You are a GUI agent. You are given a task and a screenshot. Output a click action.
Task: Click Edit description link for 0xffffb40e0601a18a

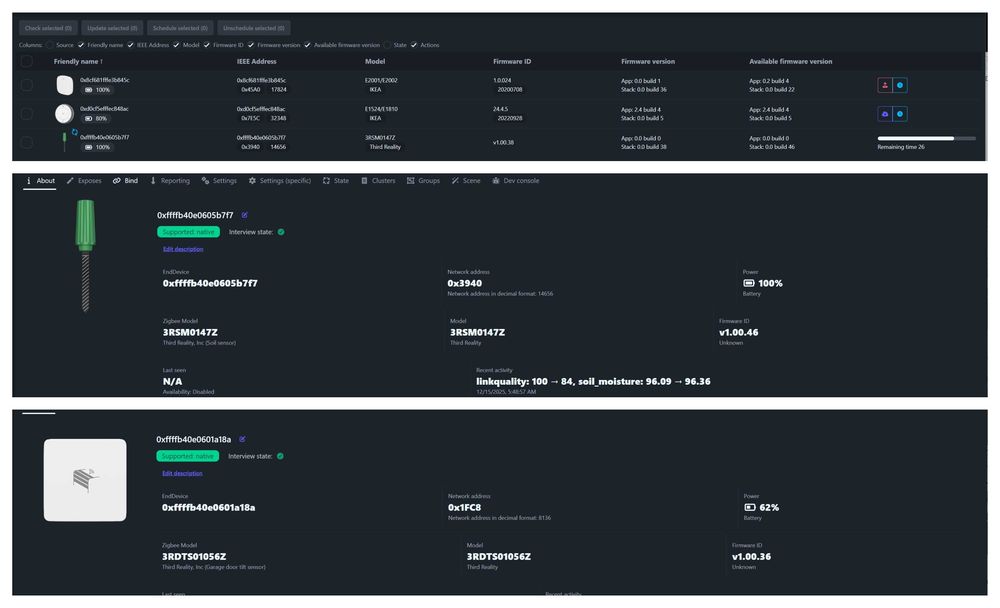[x=182, y=473]
